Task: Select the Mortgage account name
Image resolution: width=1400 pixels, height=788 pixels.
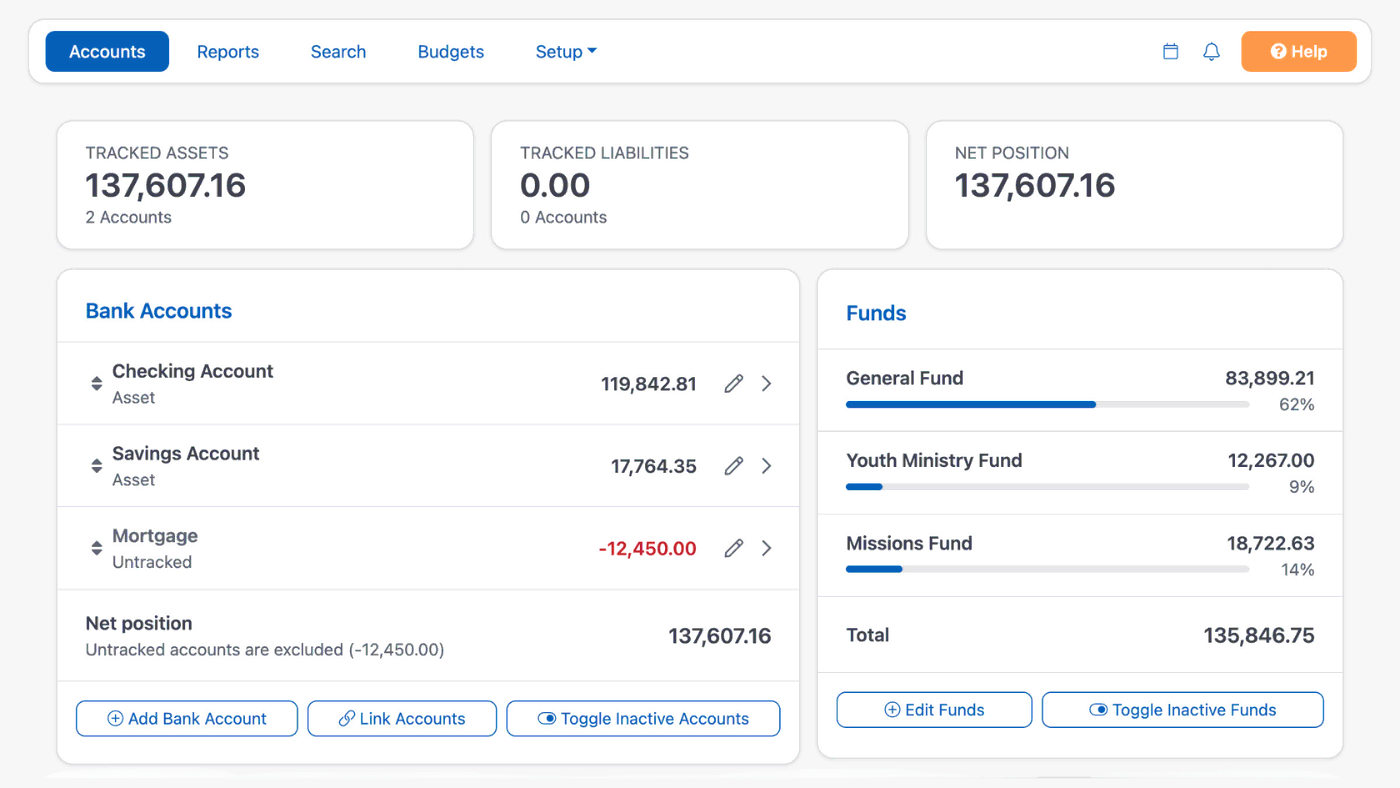Action: pos(155,536)
